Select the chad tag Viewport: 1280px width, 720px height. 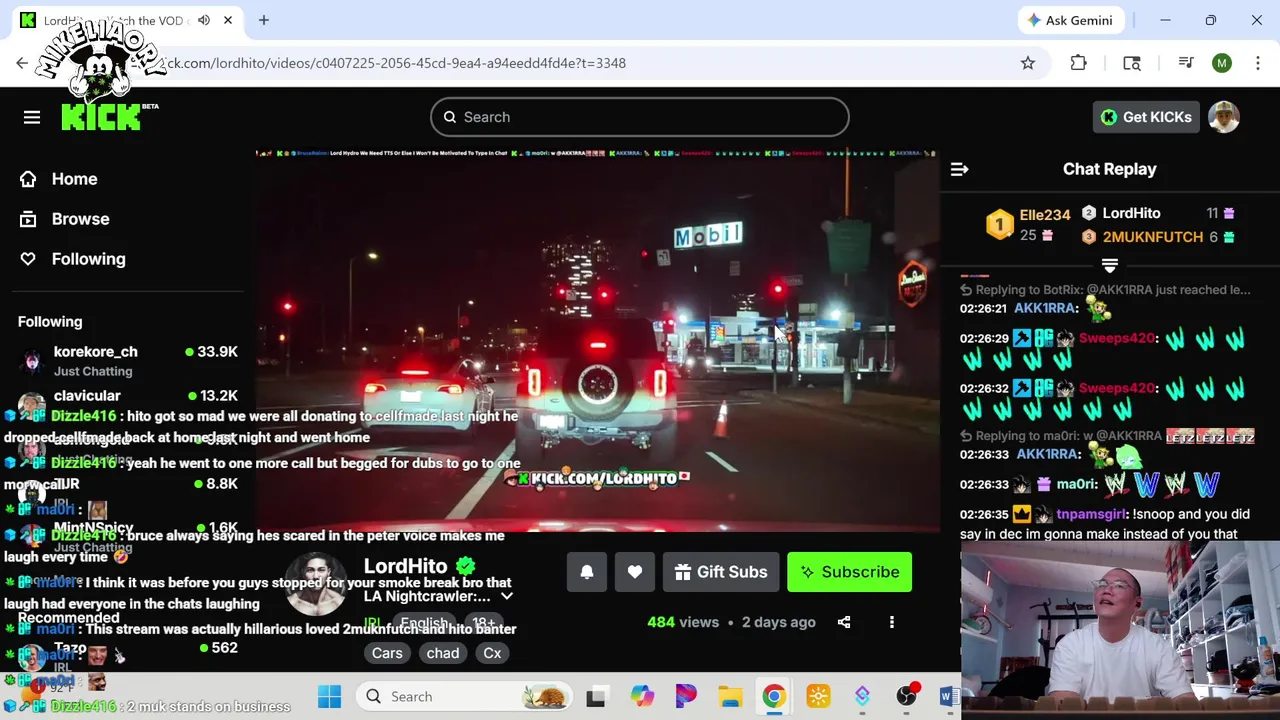click(x=442, y=653)
